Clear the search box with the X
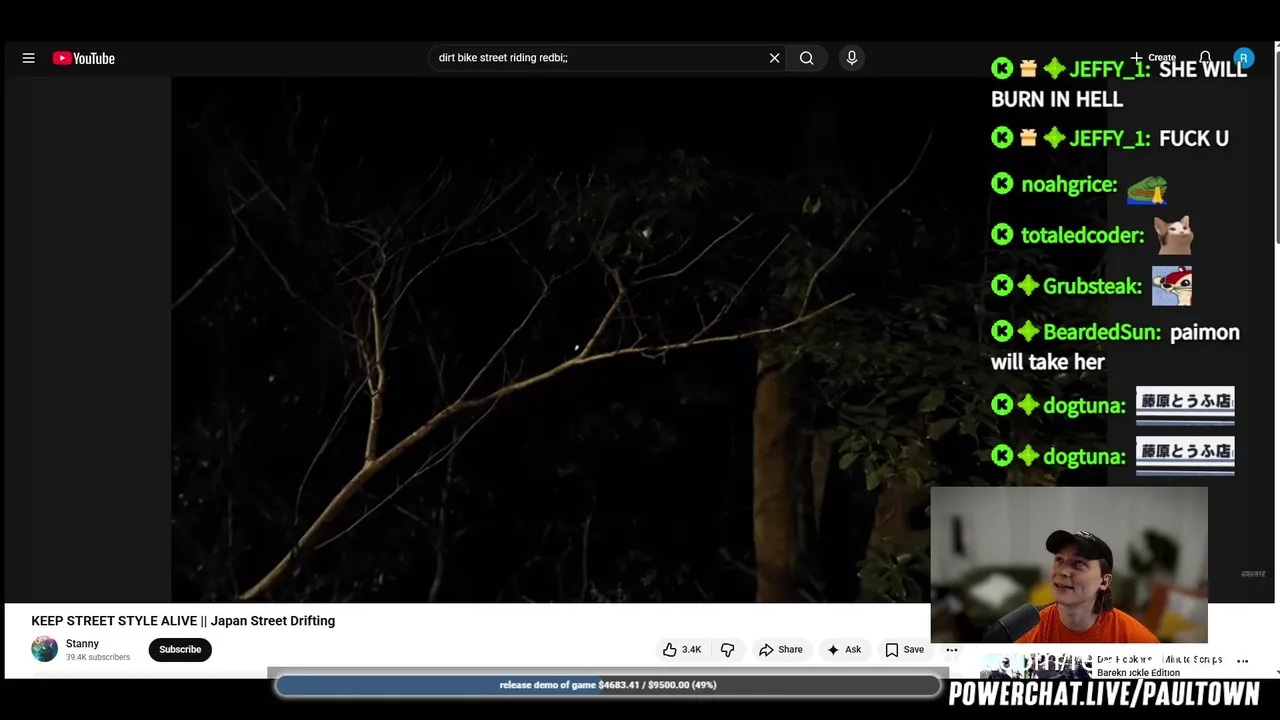The image size is (1280, 720). click(774, 58)
